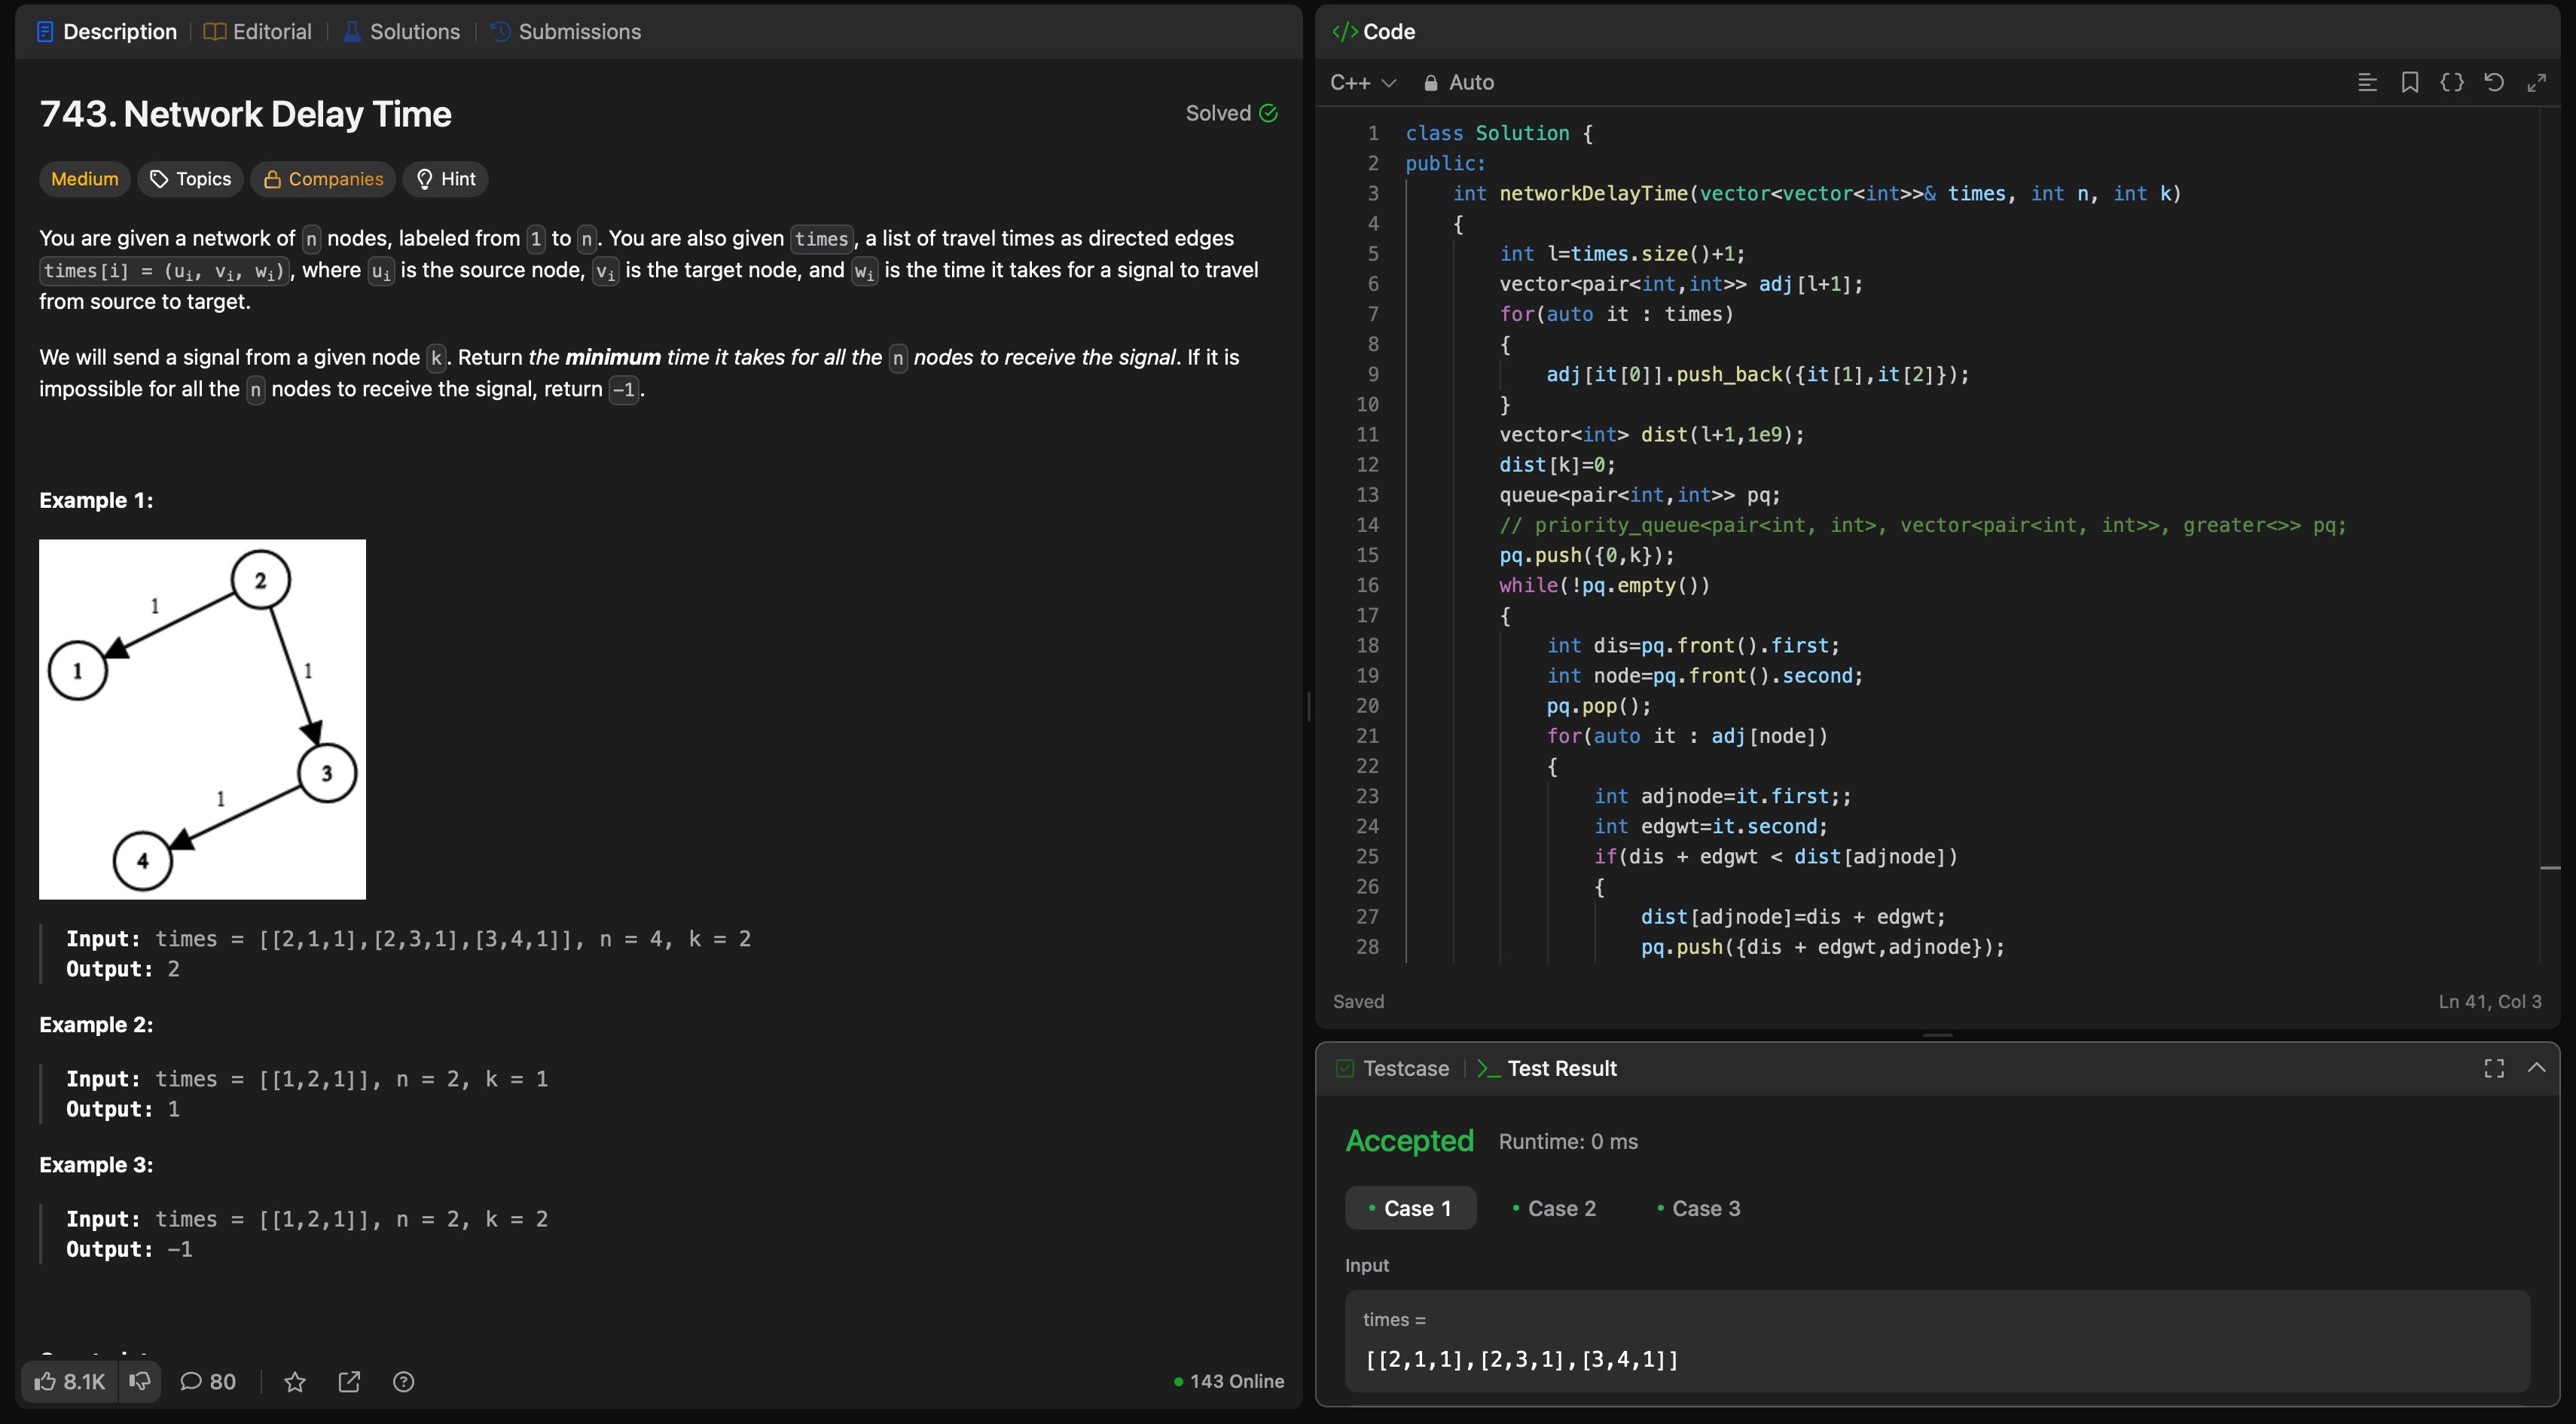Click the curly braces snippet icon
The image size is (2576, 1424).
point(2451,83)
